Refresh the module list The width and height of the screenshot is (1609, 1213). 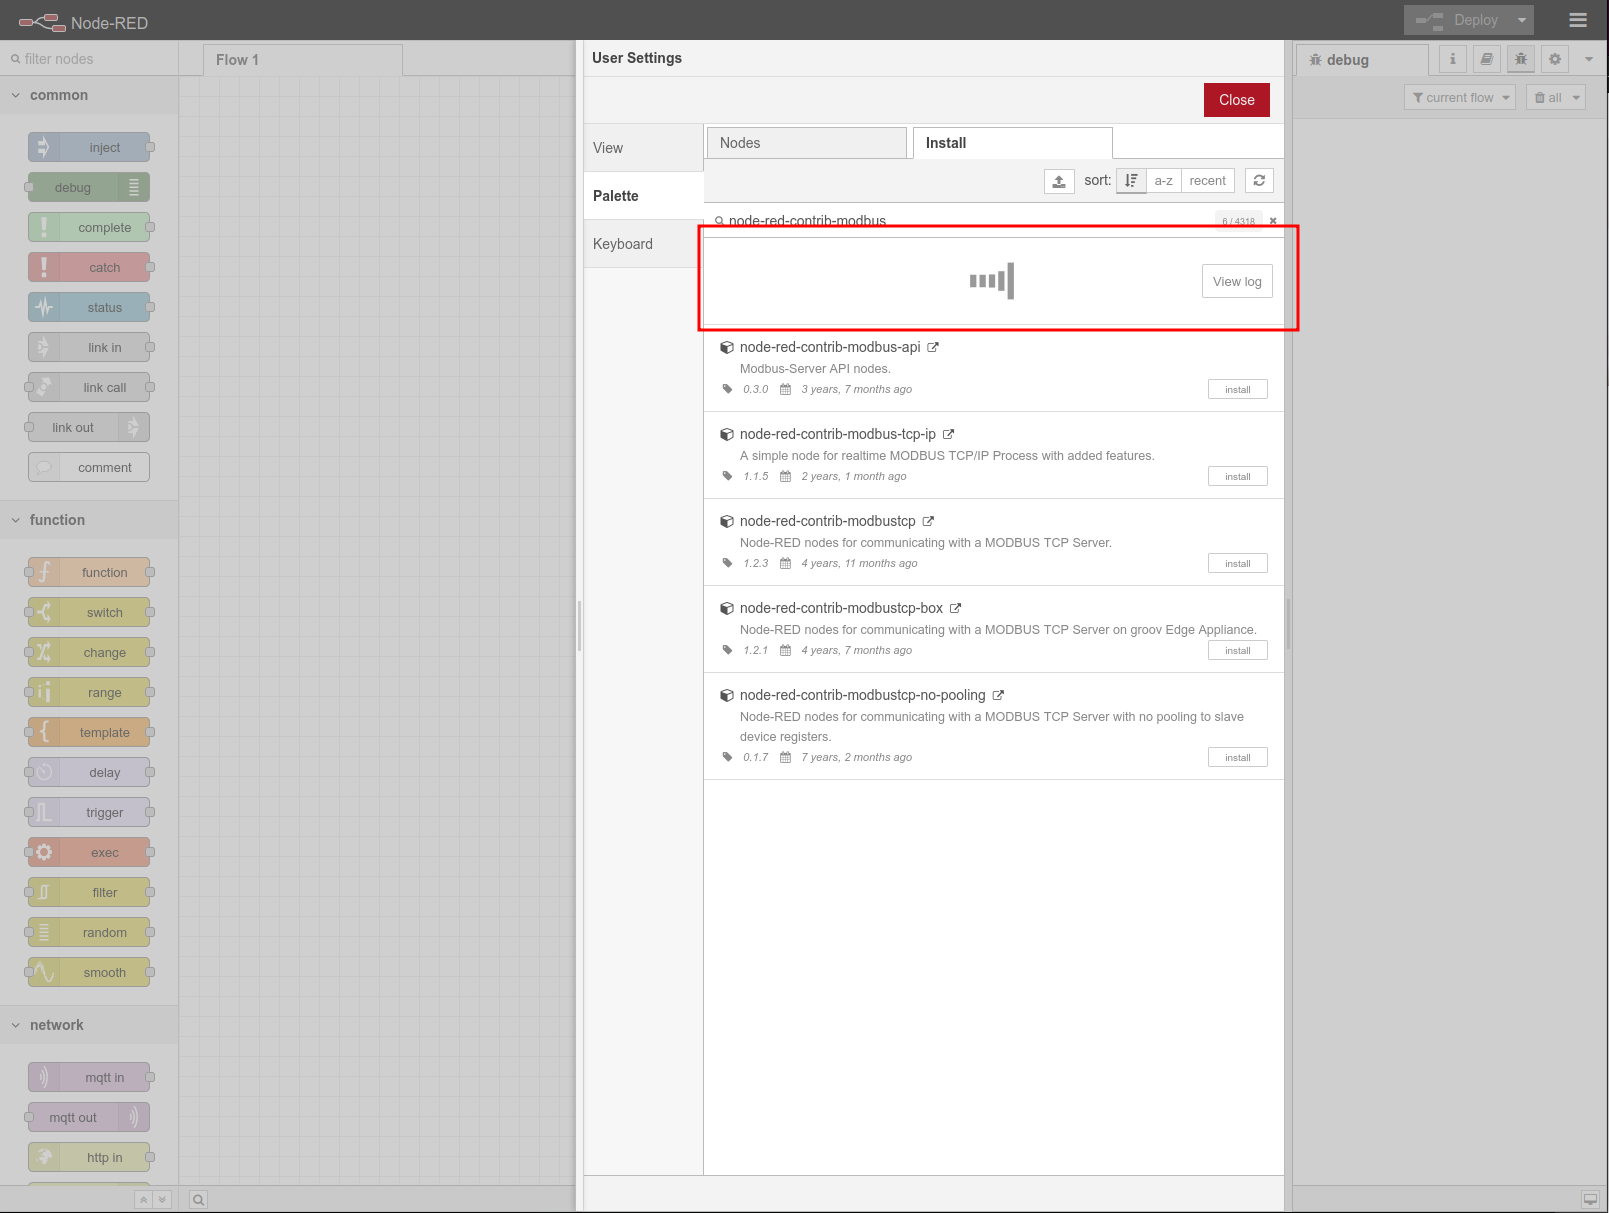1259,181
